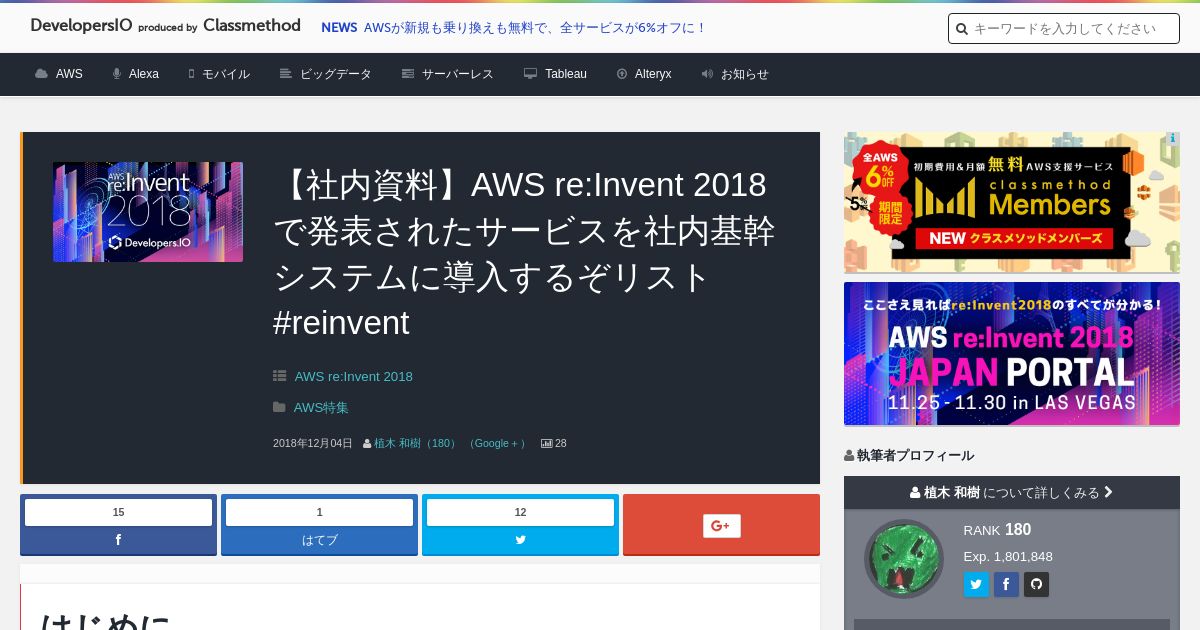The width and height of the screenshot is (1200, 630).
Task: Open the AWS re:Invent 2018 series link
Action: 353,377
